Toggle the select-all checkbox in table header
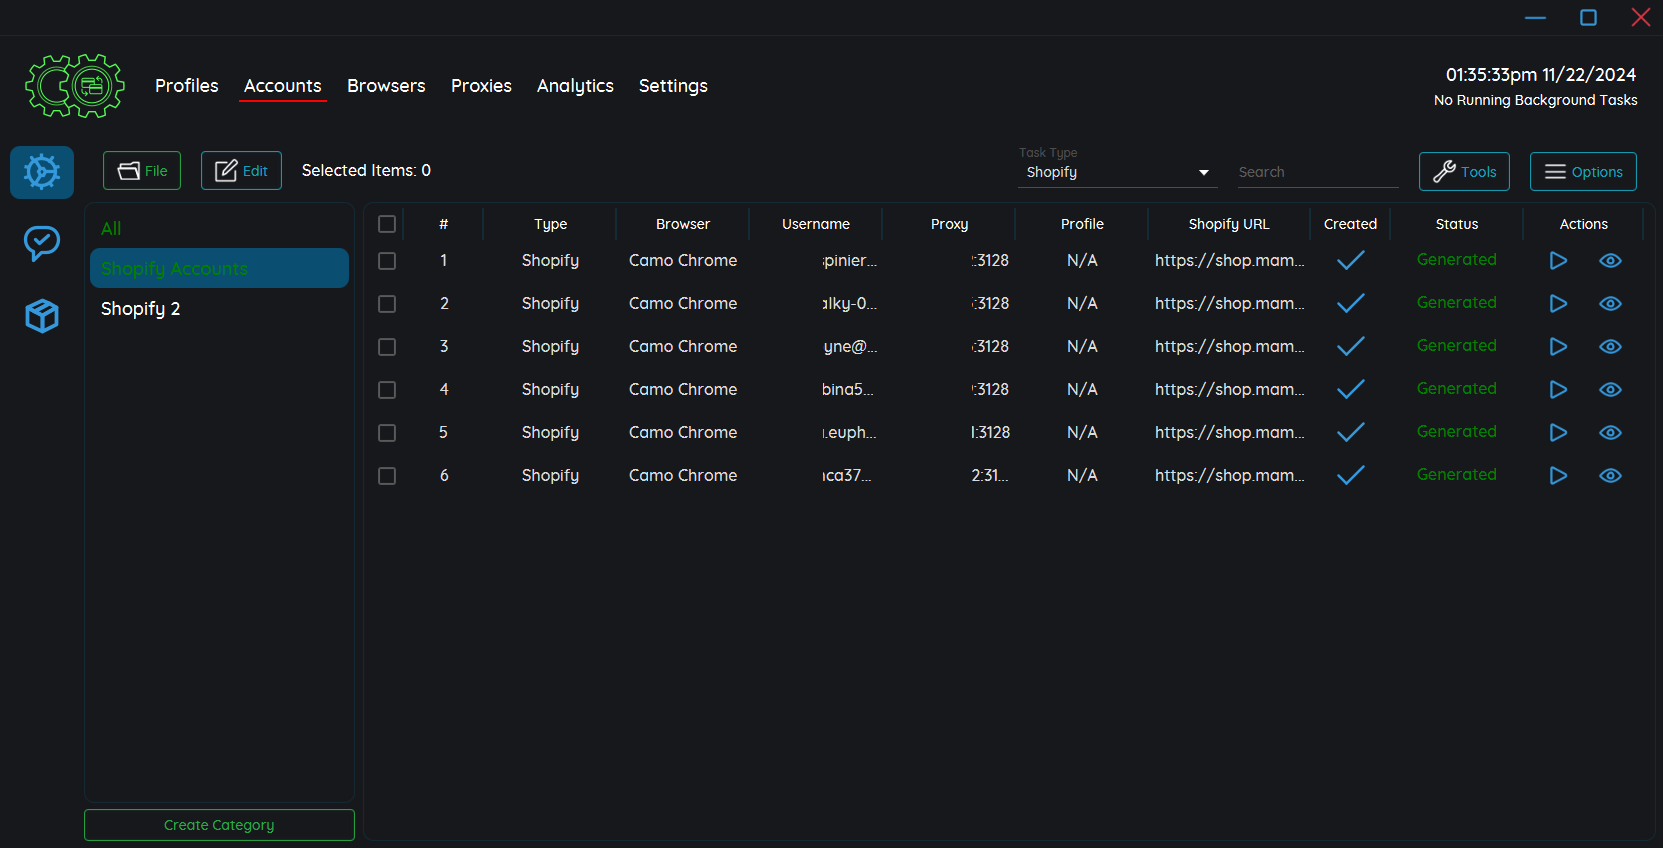This screenshot has width=1663, height=848. (x=387, y=224)
